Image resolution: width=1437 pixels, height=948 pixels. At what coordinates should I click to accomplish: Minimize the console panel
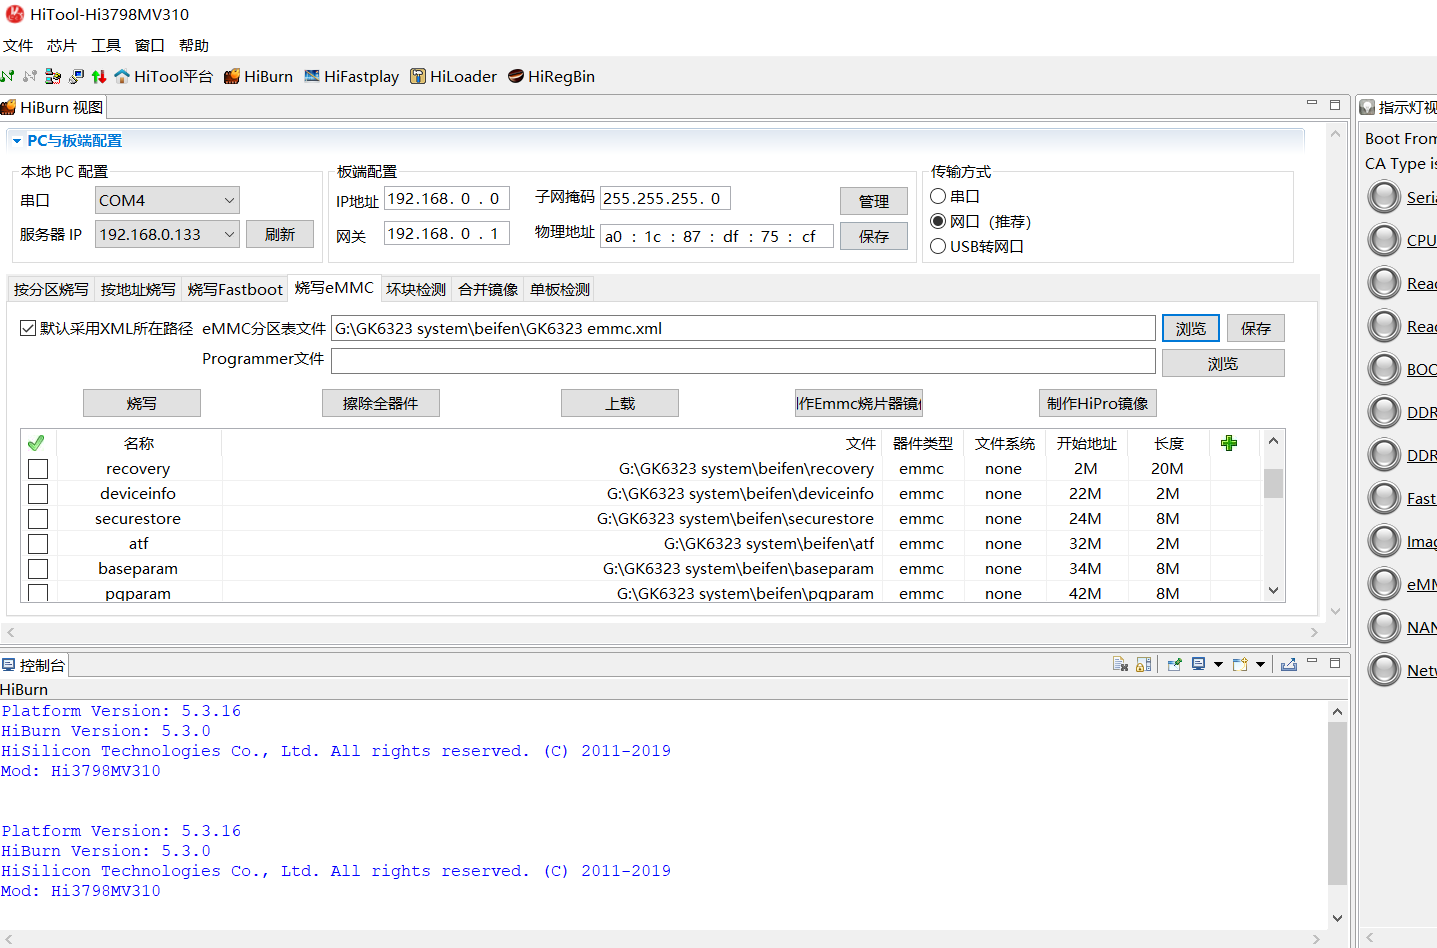1312,662
